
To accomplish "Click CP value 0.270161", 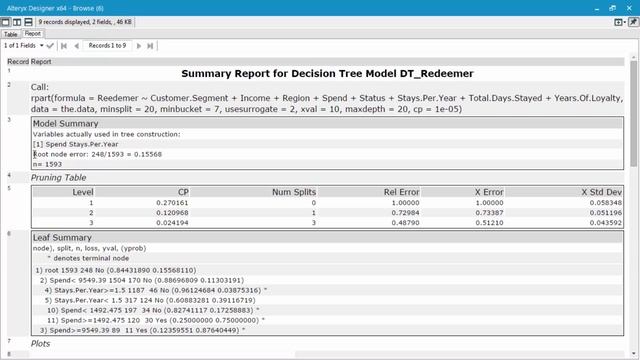I will 172,203.
